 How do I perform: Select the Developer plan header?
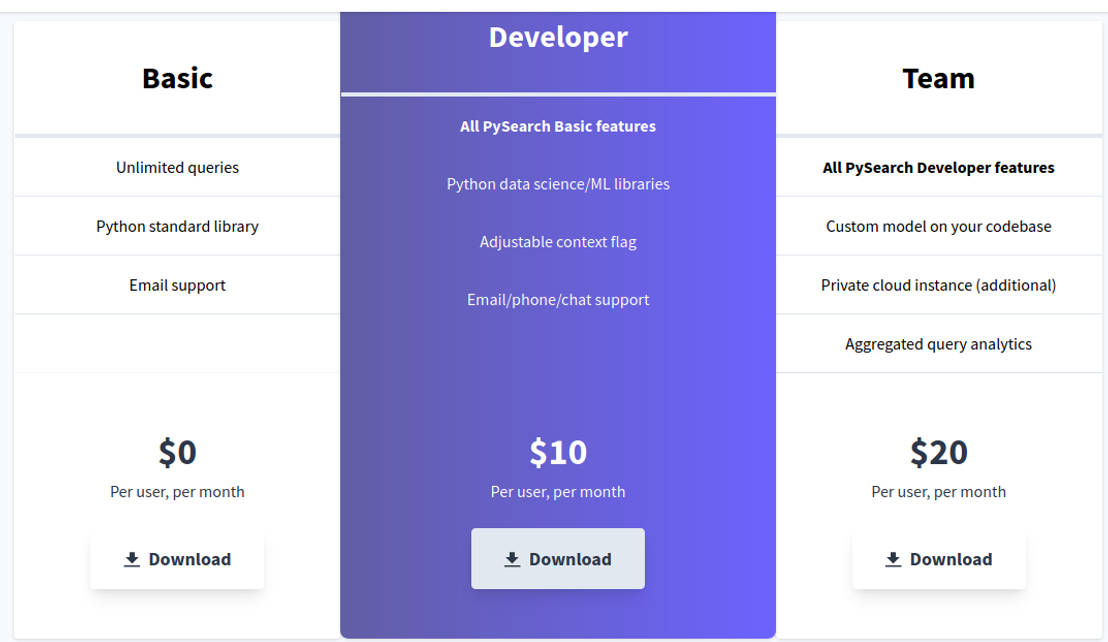pyautogui.click(x=558, y=37)
